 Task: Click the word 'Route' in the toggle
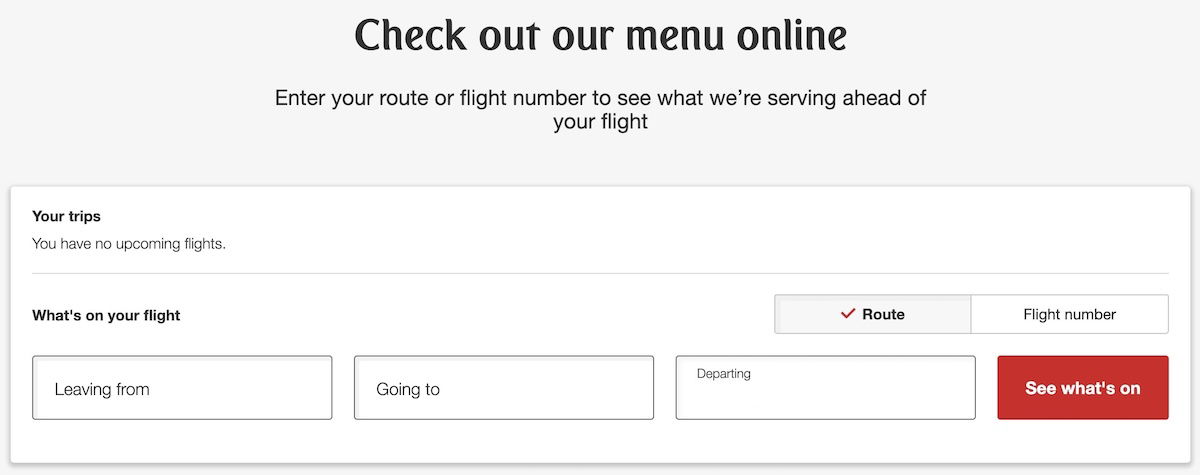(x=883, y=314)
